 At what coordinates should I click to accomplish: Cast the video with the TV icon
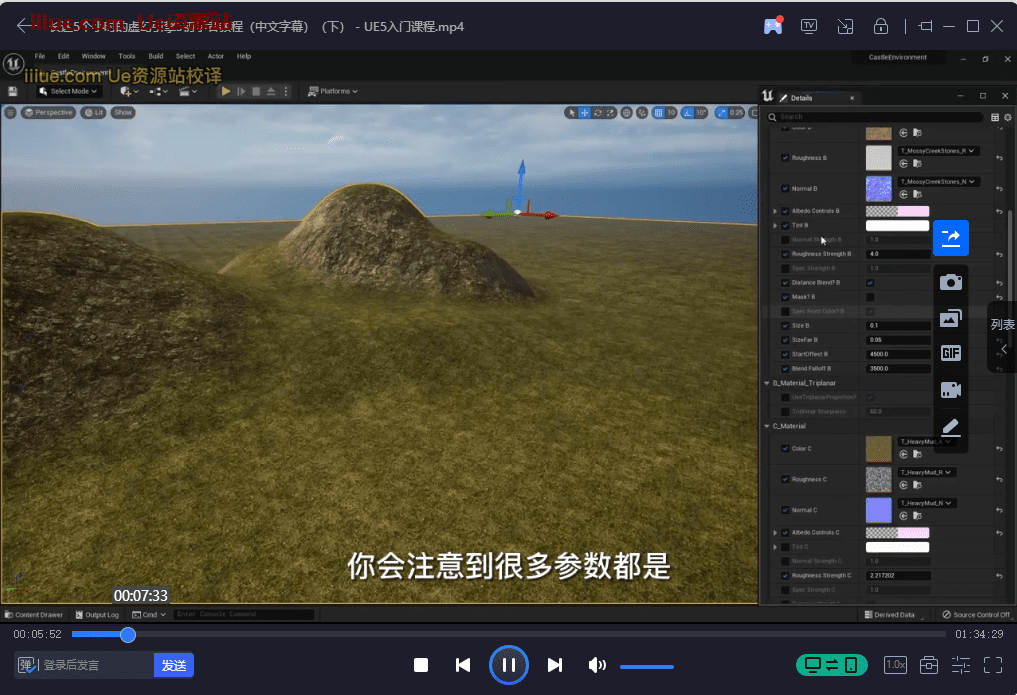809,26
